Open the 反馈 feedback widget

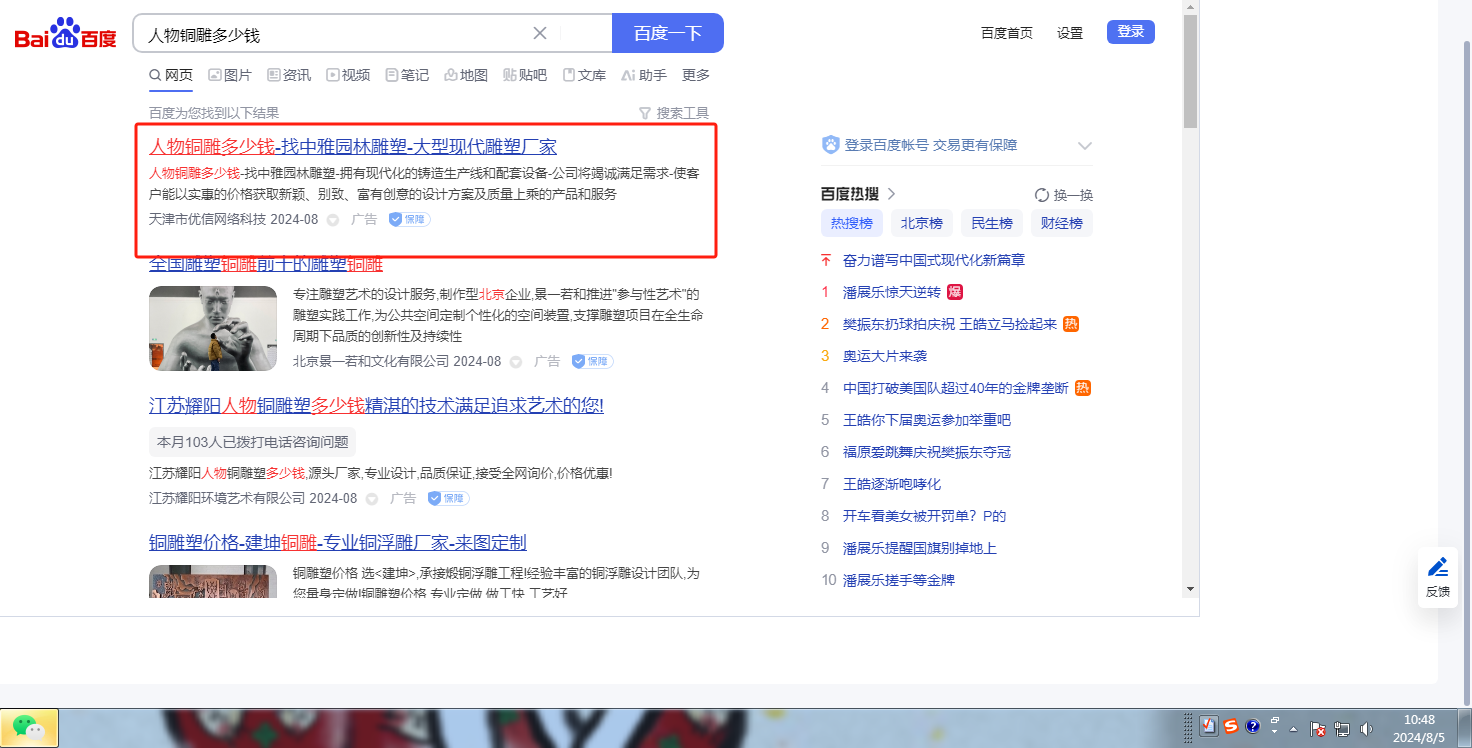1438,577
